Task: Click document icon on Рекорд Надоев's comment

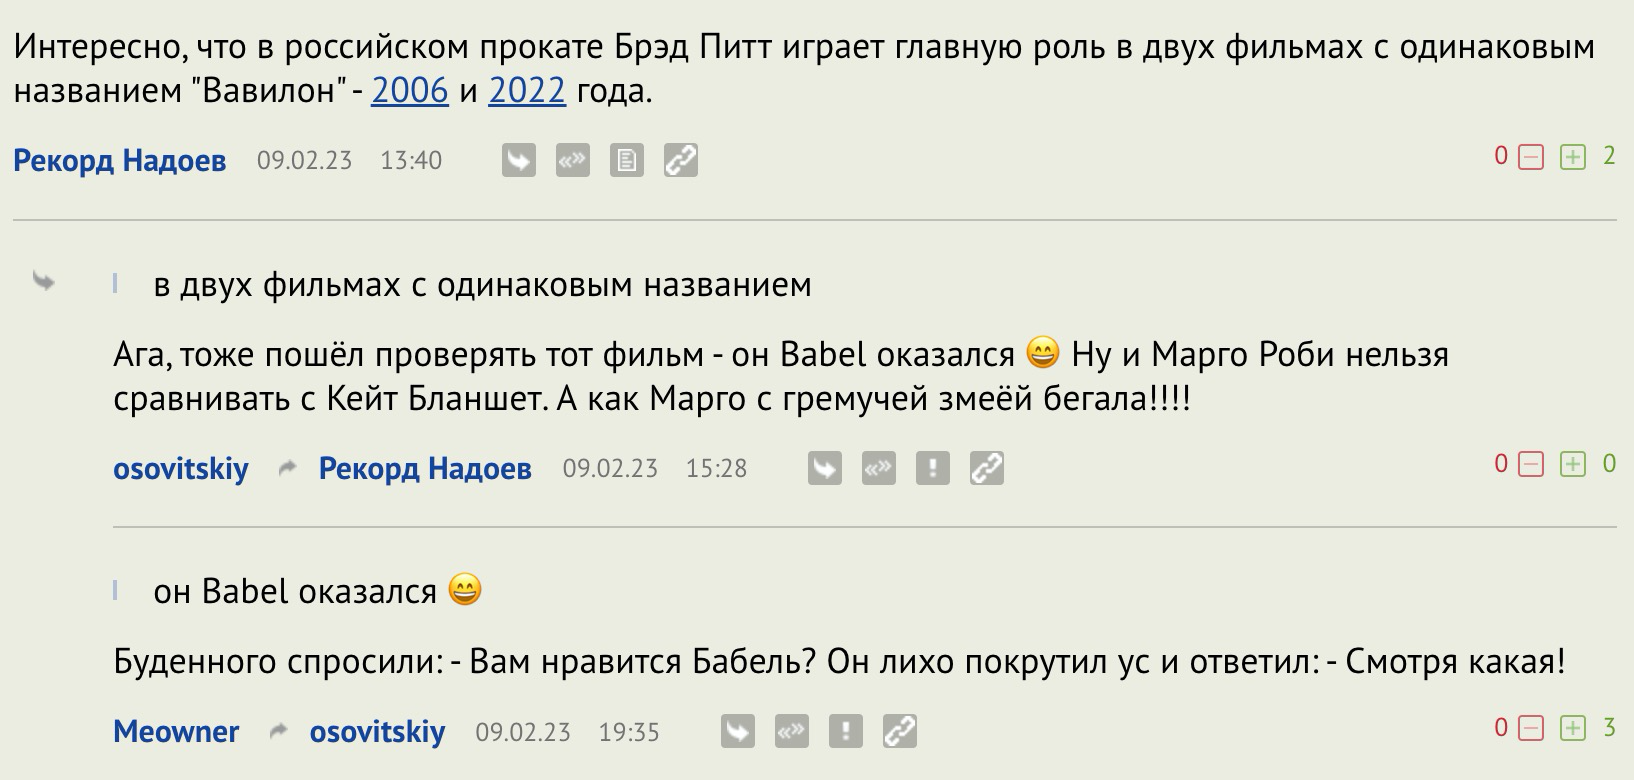Action: point(626,160)
